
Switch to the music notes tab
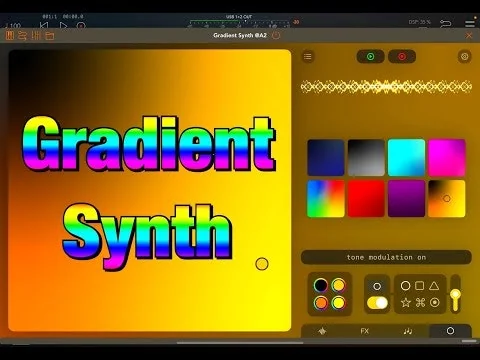click(407, 331)
